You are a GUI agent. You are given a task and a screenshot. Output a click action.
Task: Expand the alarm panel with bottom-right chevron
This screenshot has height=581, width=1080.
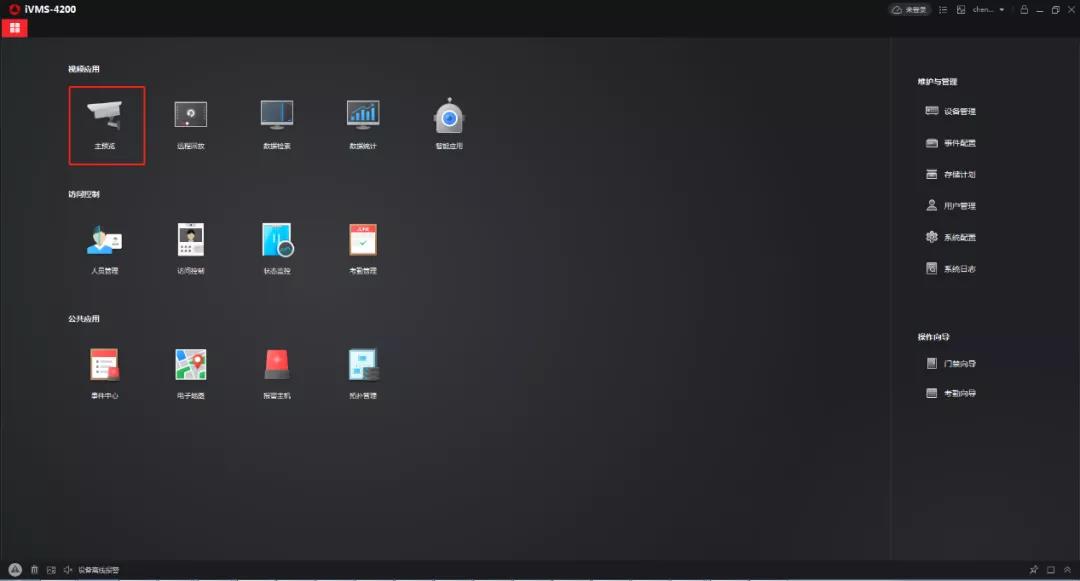(x=1067, y=570)
